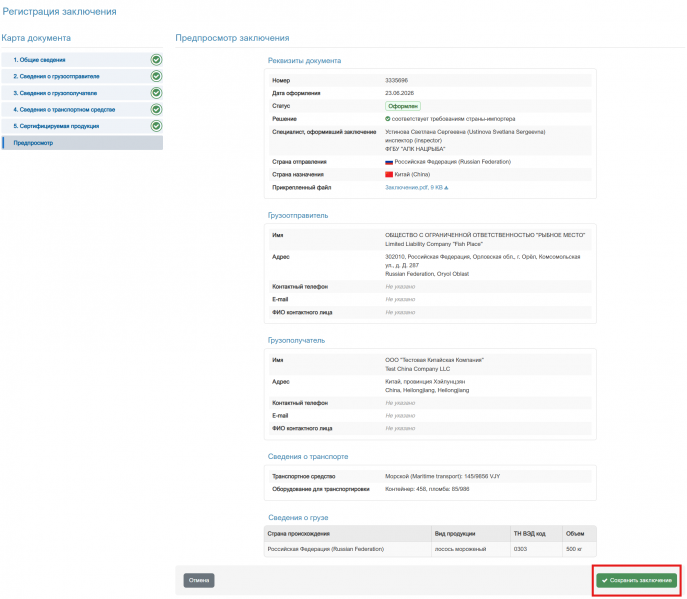Image resolution: width=687 pixels, height=599 pixels.
Task: Click checkmark icon for Сведения о грузоотправителе
Action: pos(156,76)
